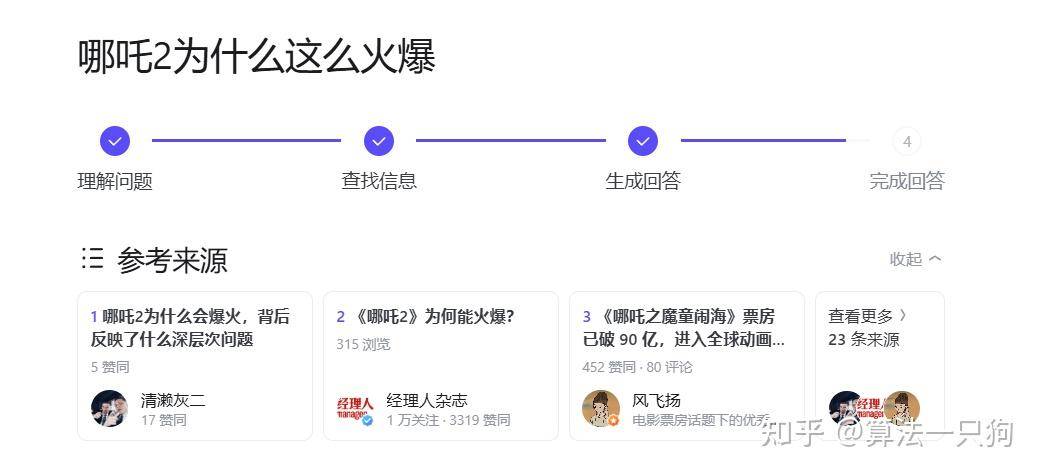
Task: Click 清濑灰二 avatar
Action: coord(110,408)
